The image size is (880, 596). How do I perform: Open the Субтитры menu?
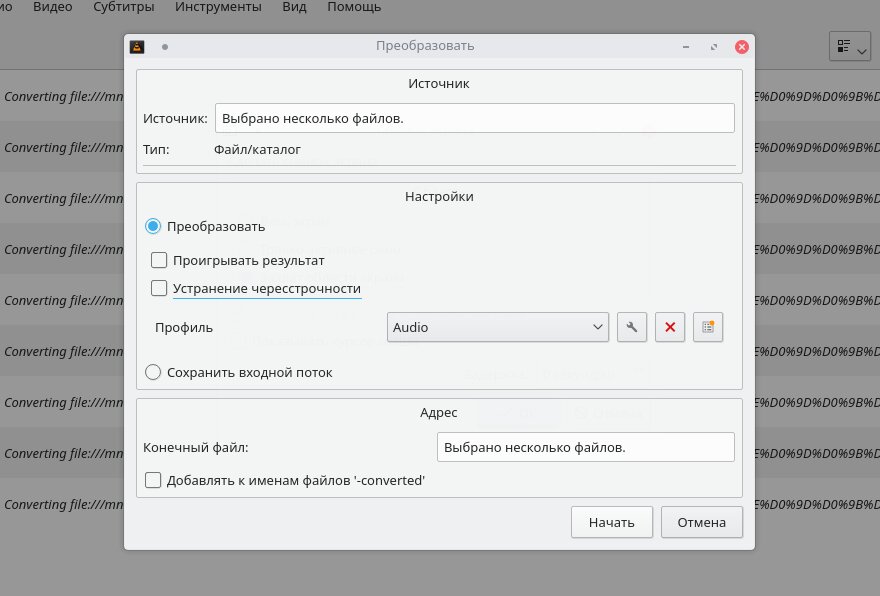click(x=124, y=7)
